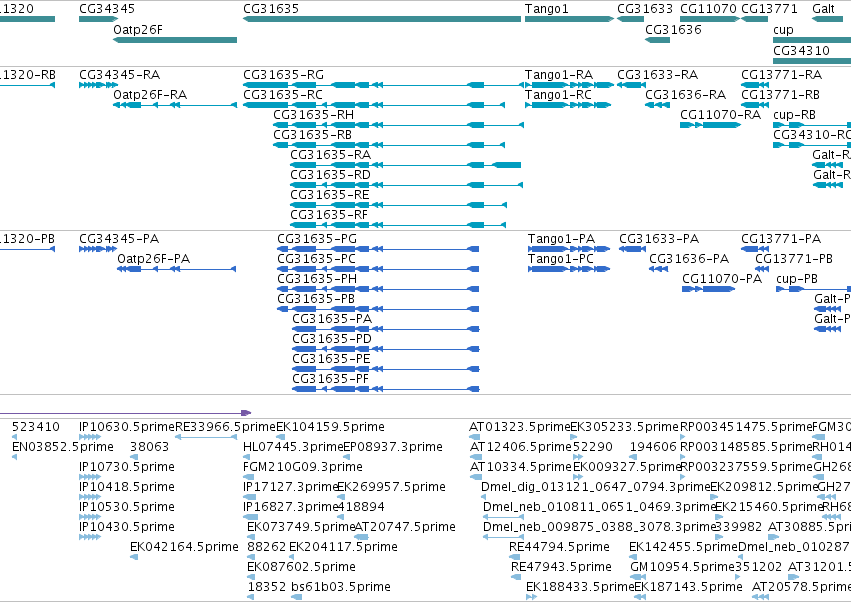Viewport: 851px width, 602px height.
Task: Open transcript CG31635-RF
Action: click(398, 225)
